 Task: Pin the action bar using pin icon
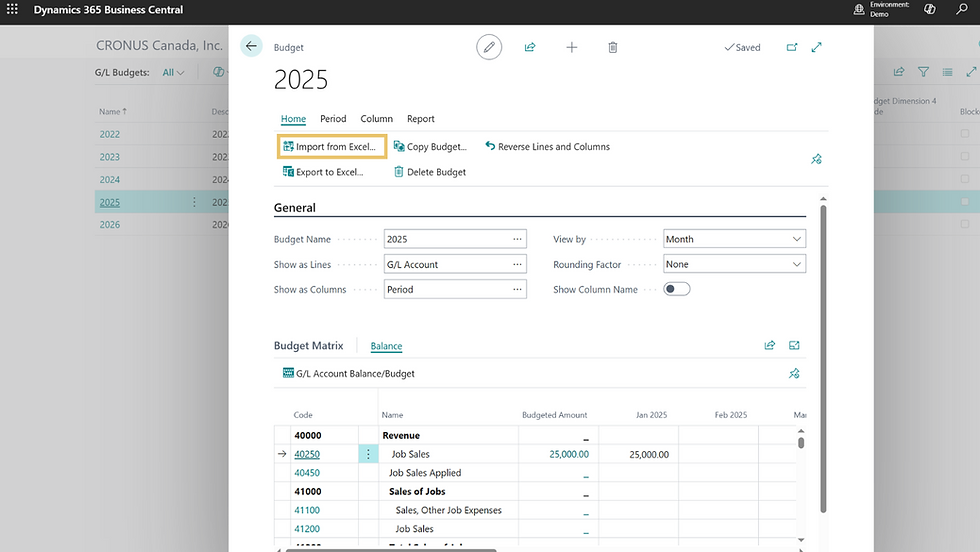(x=816, y=159)
